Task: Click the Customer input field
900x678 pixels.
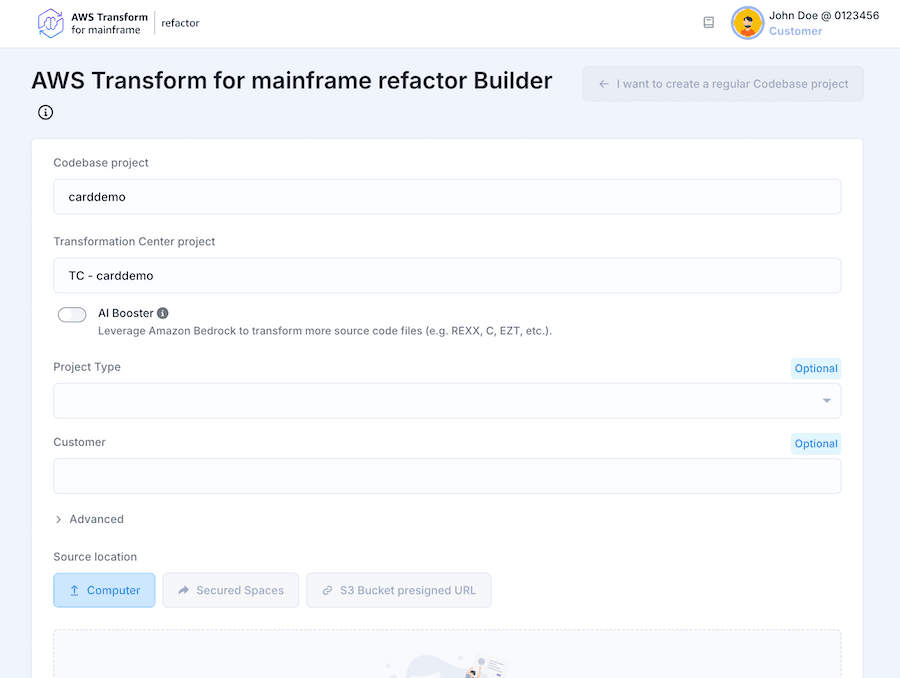Action: (446, 476)
